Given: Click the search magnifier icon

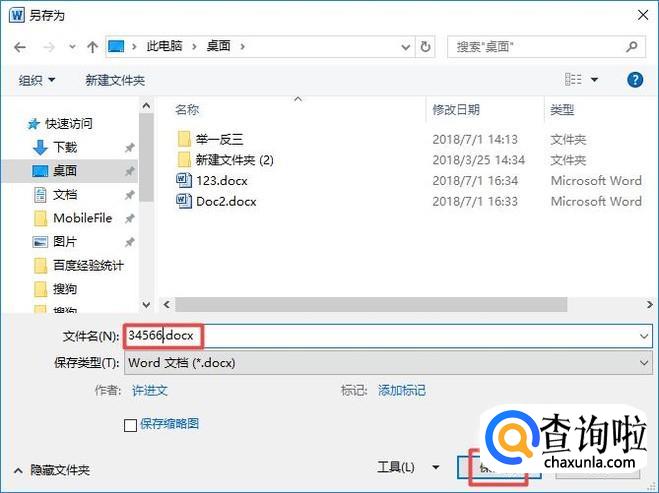Looking at the screenshot, I should point(631,47).
